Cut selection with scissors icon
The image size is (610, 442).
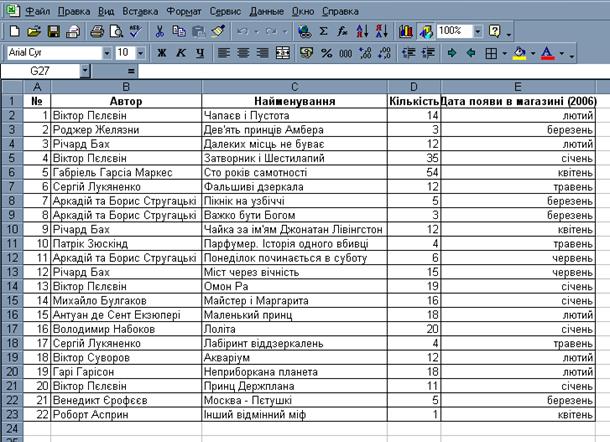pos(160,31)
